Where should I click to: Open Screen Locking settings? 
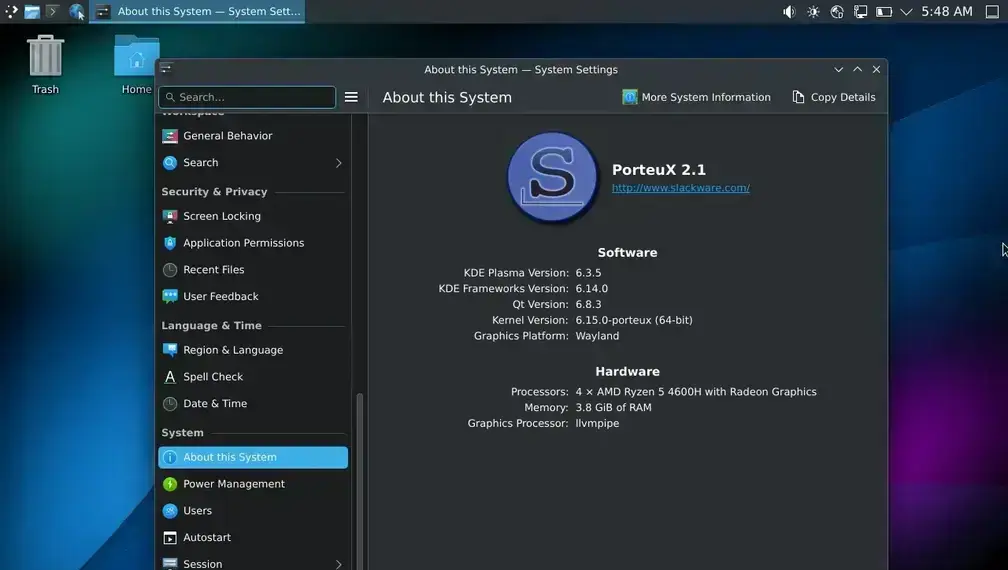tap(253, 216)
